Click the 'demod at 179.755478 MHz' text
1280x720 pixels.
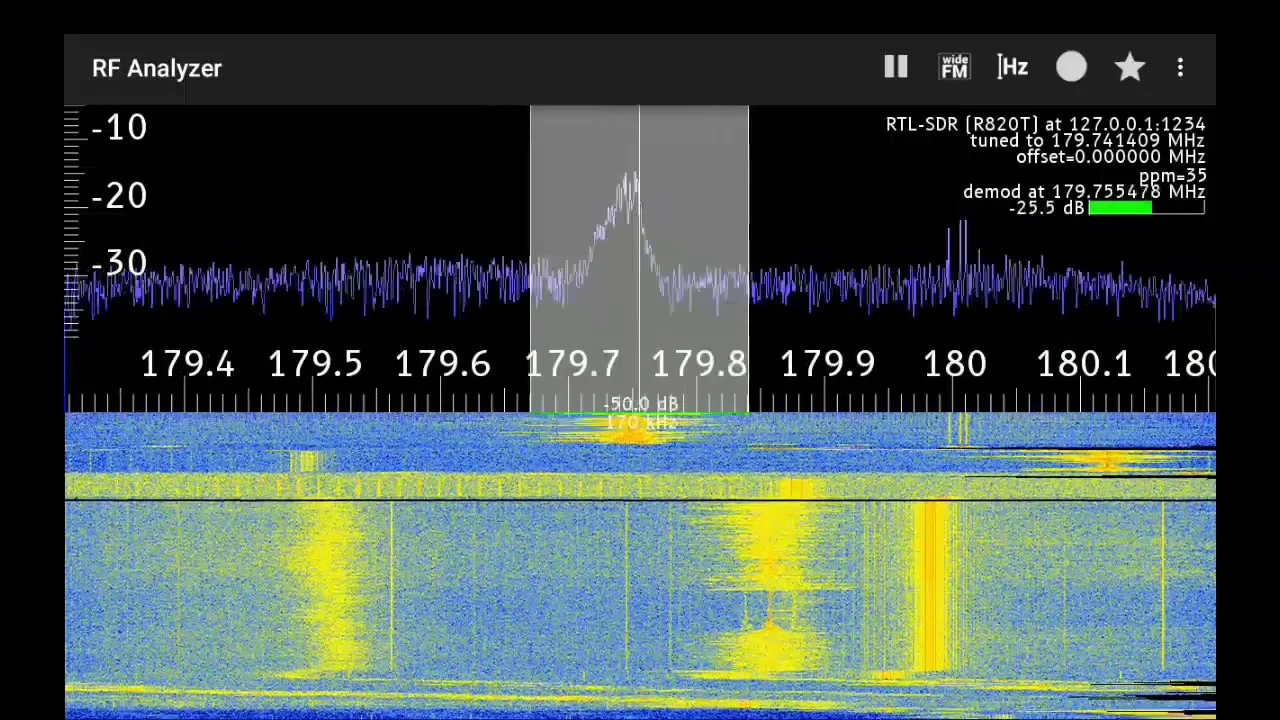coord(1084,192)
